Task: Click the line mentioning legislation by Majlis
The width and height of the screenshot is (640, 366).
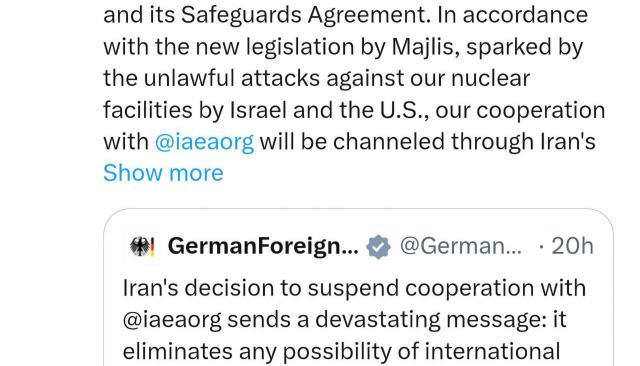Action: coord(343,47)
